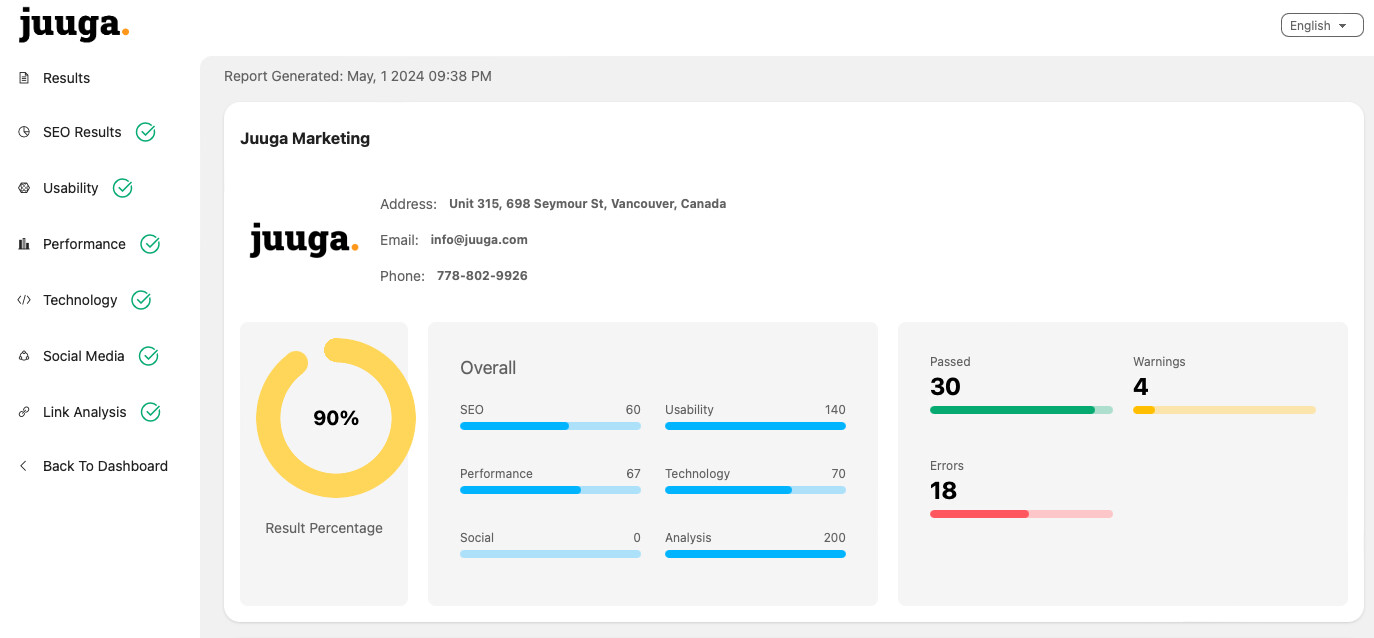Go to Social Media results section

(x=84, y=356)
